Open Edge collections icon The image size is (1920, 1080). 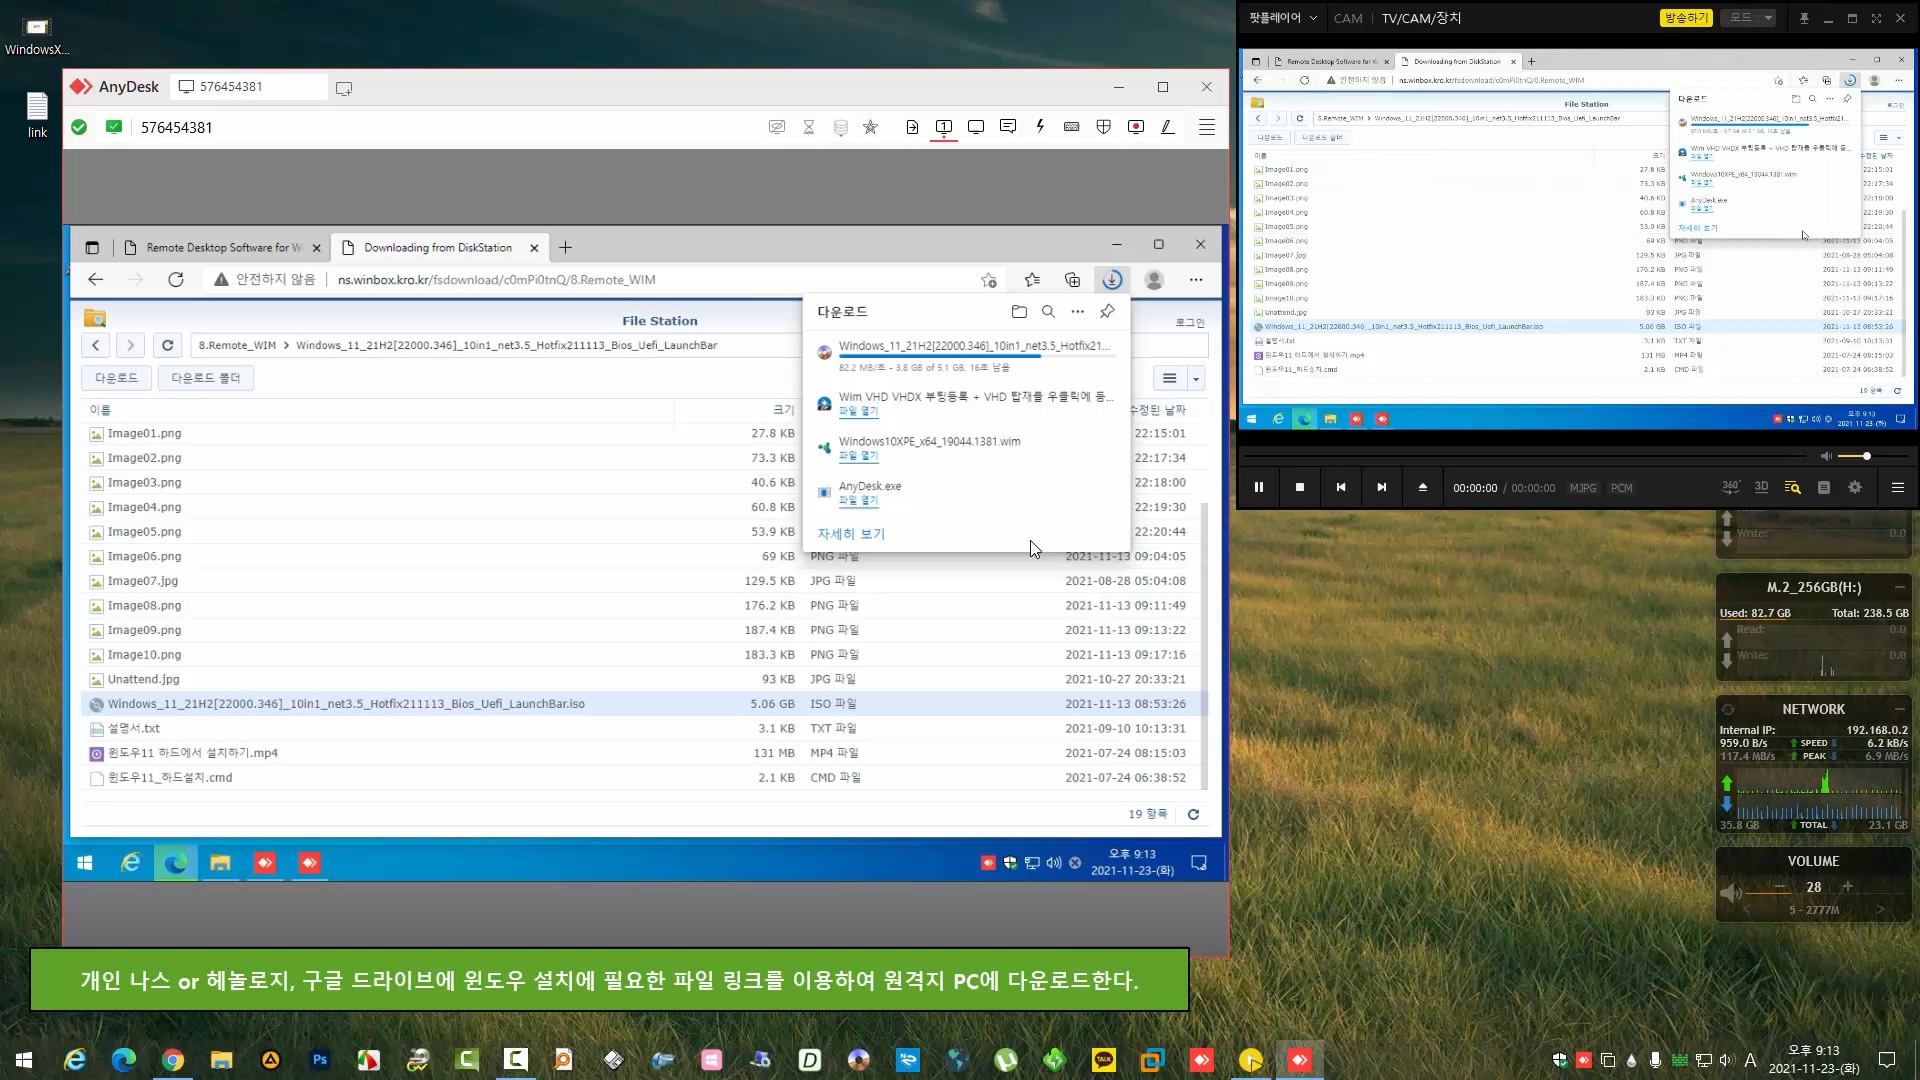pyautogui.click(x=1072, y=280)
